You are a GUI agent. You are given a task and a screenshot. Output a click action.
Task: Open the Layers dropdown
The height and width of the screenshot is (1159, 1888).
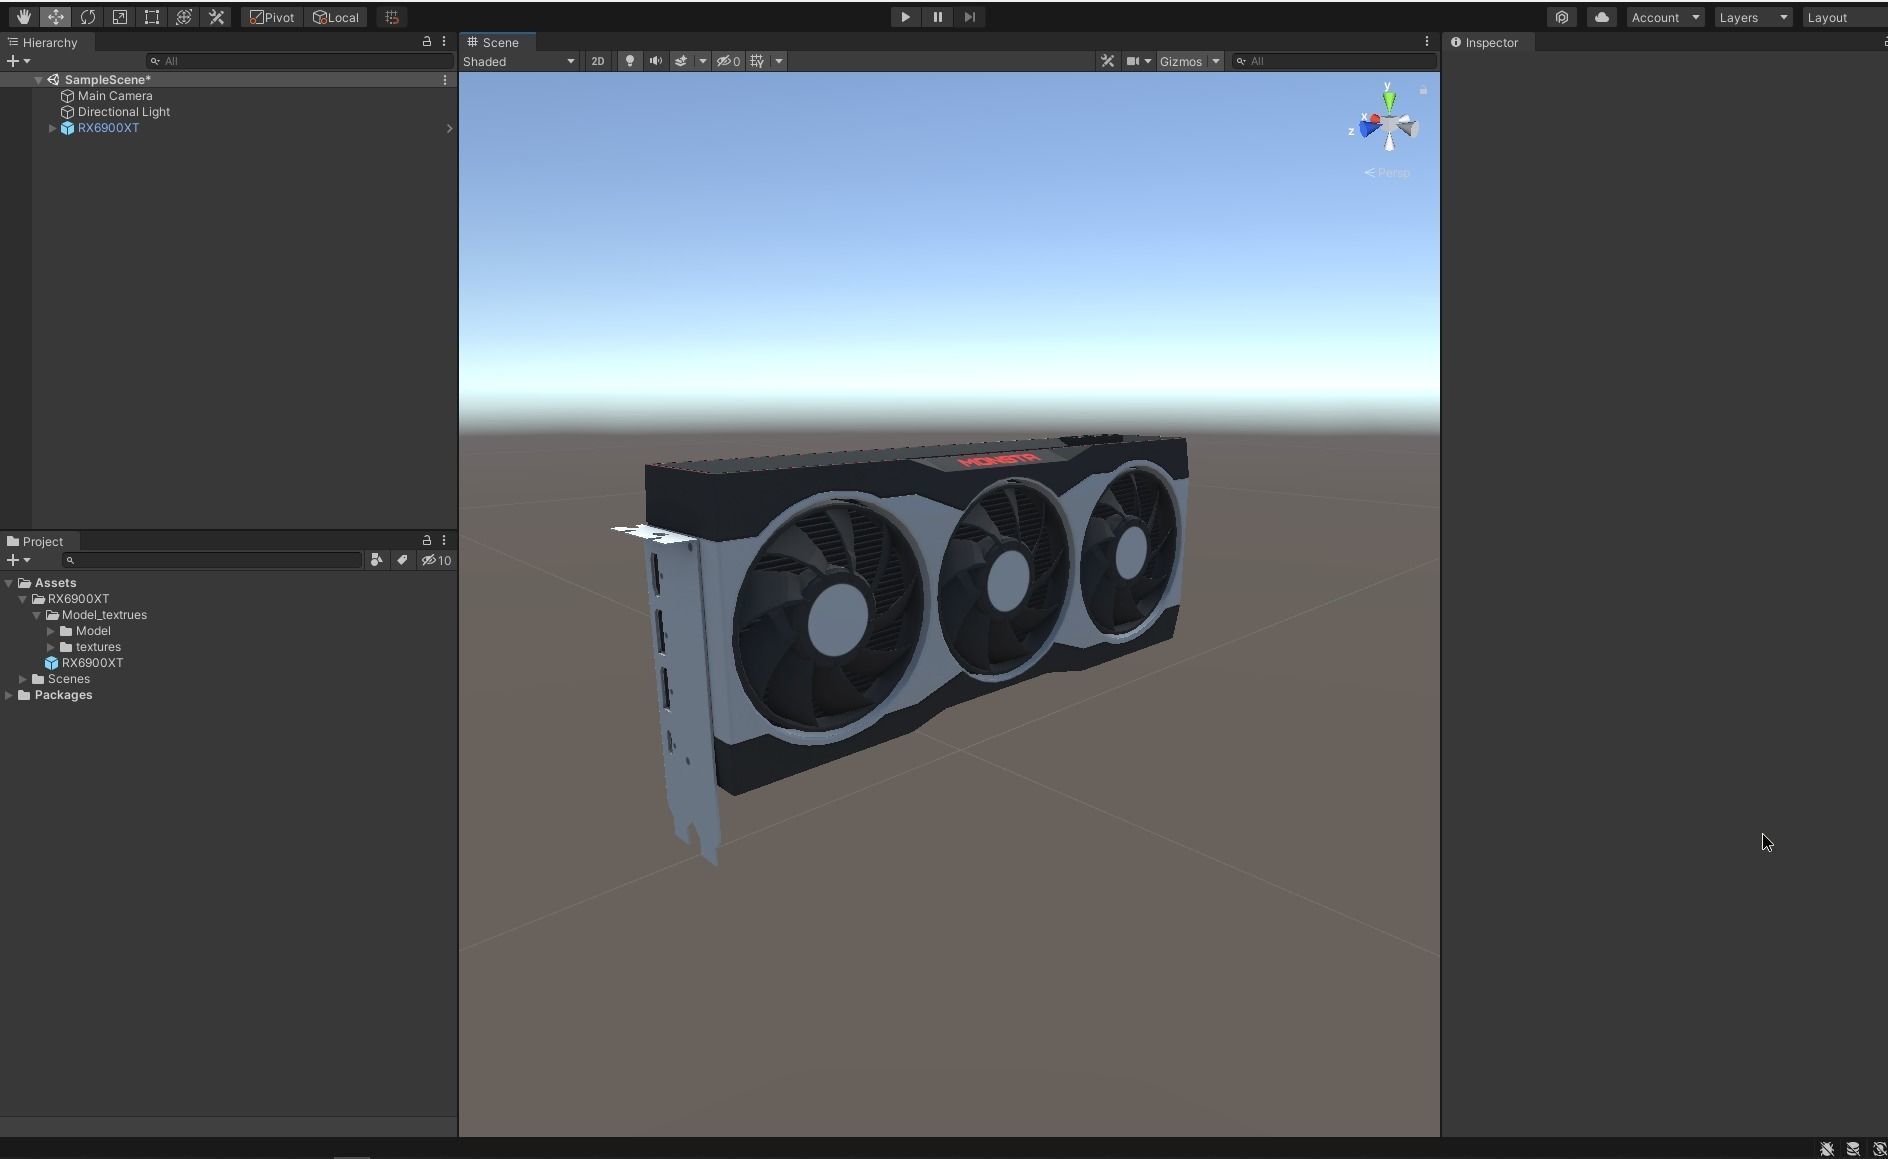pyautogui.click(x=1753, y=17)
